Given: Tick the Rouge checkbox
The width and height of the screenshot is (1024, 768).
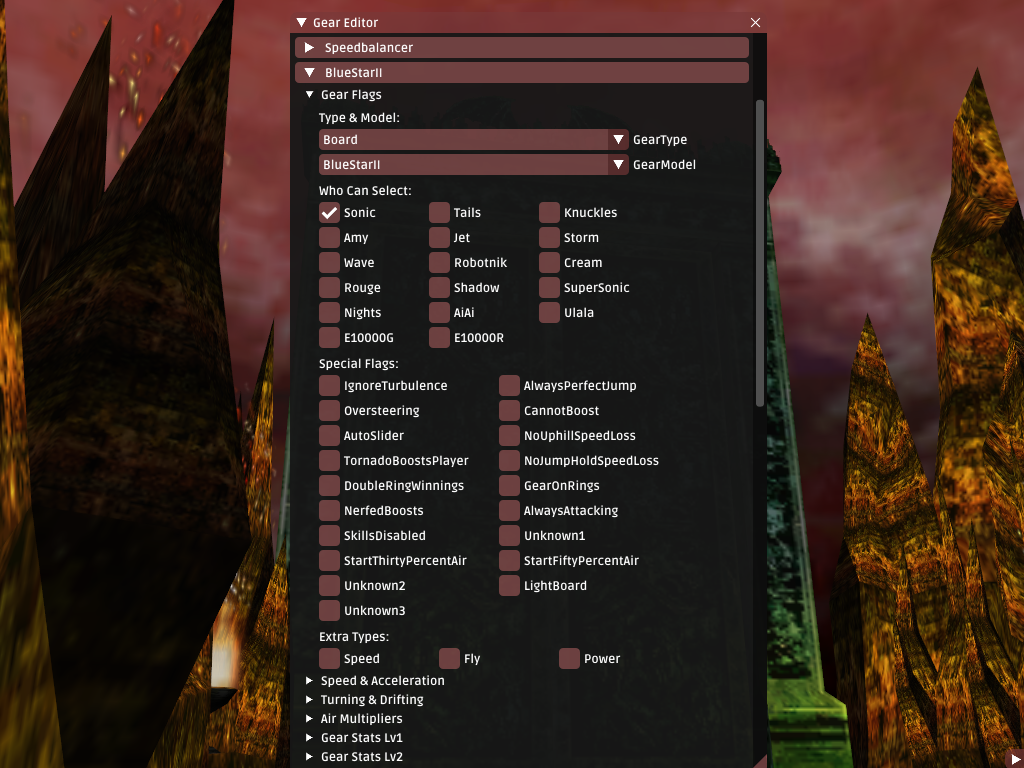Looking at the screenshot, I should 329,287.
